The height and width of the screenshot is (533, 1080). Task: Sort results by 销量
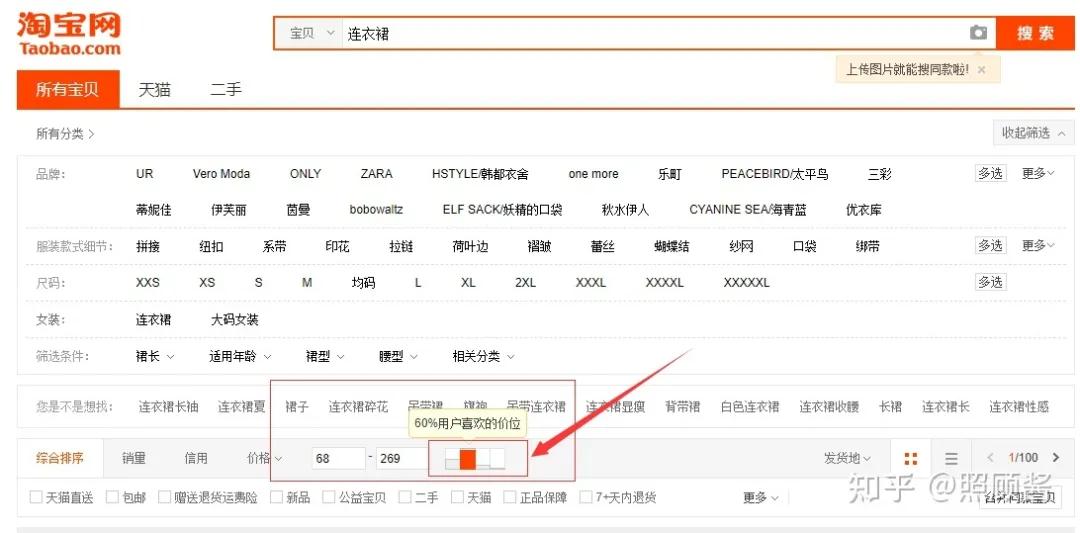point(134,458)
